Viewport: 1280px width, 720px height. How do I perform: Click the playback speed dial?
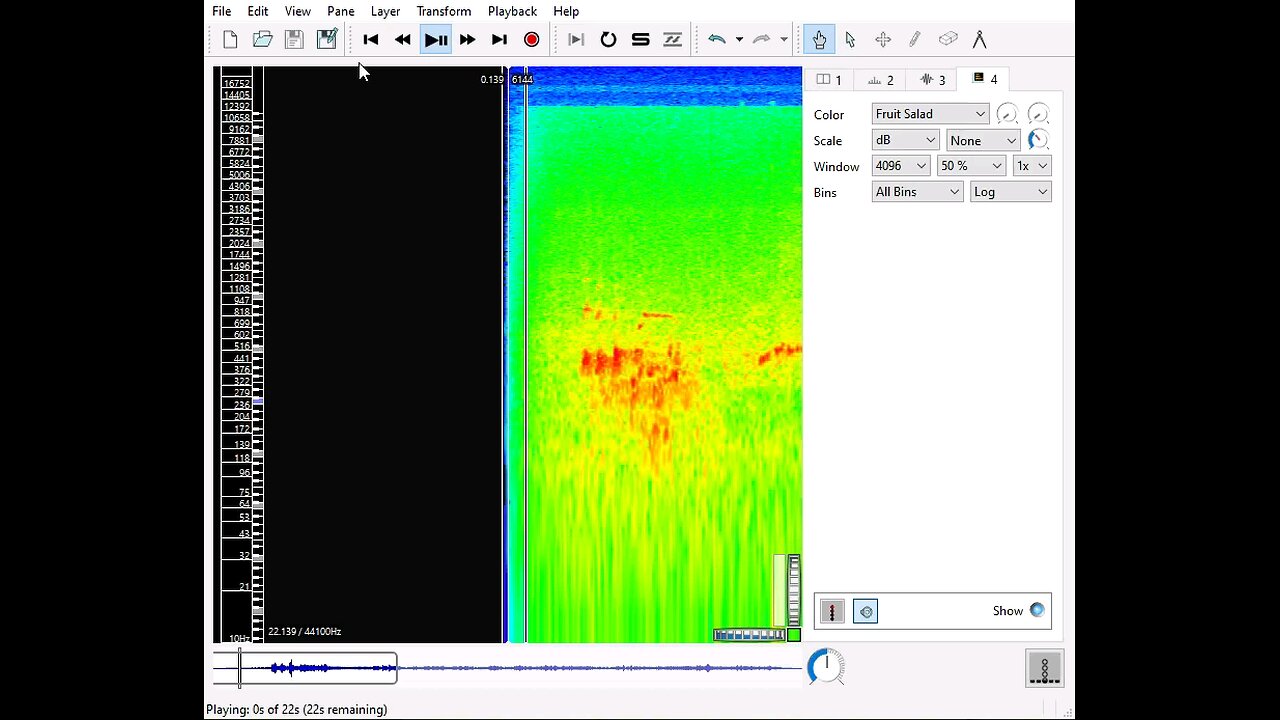coord(826,666)
